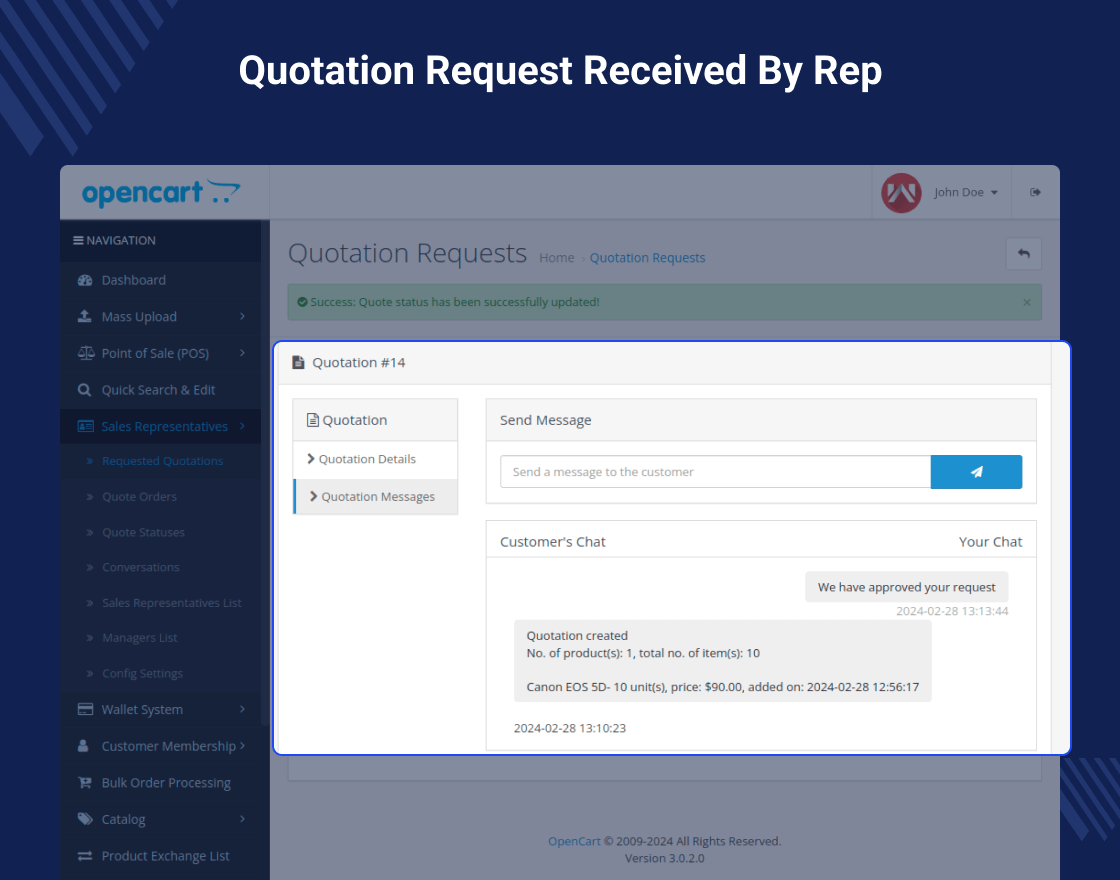Toggle the NAVIGATION hamburger icon
The image size is (1120, 880).
coord(78,241)
